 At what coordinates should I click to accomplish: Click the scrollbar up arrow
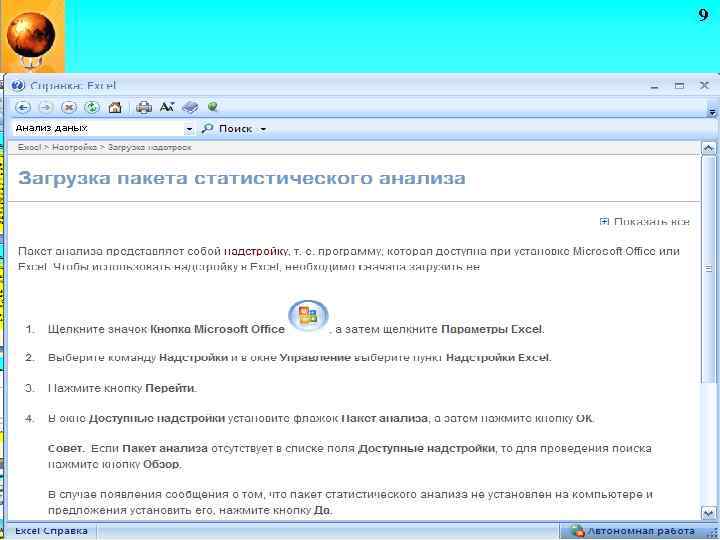(709, 148)
